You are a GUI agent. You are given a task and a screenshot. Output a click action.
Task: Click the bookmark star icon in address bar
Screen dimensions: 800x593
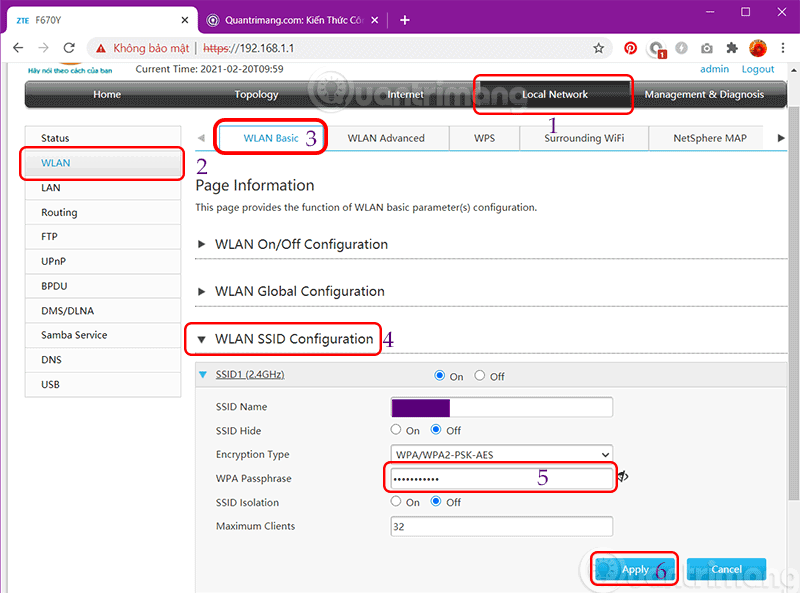(x=598, y=47)
